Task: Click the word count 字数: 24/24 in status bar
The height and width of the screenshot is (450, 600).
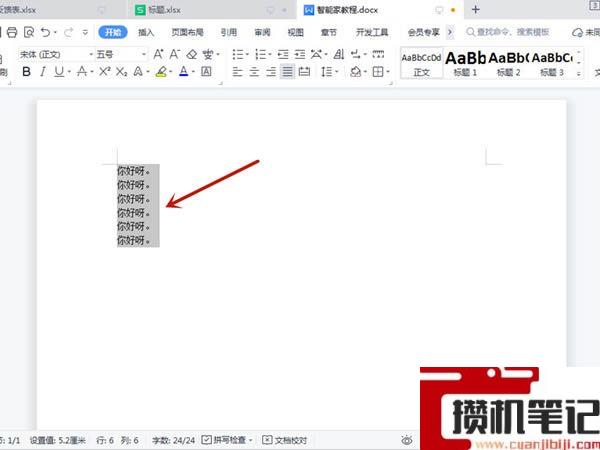Action: [174, 440]
